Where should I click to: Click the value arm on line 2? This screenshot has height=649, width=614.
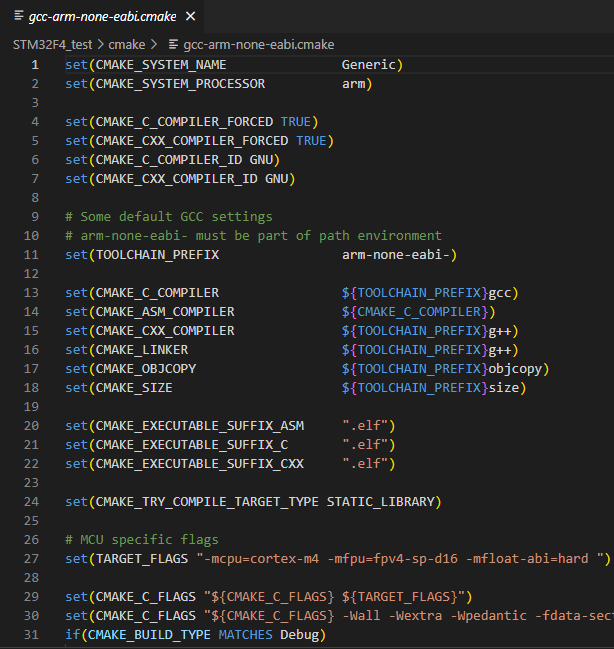(x=354, y=84)
